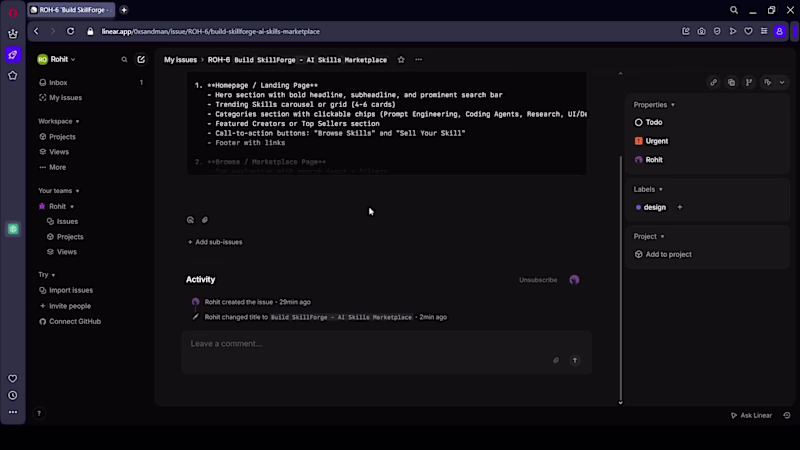
Task: Click Add sub-issues button
Action: pos(215,242)
